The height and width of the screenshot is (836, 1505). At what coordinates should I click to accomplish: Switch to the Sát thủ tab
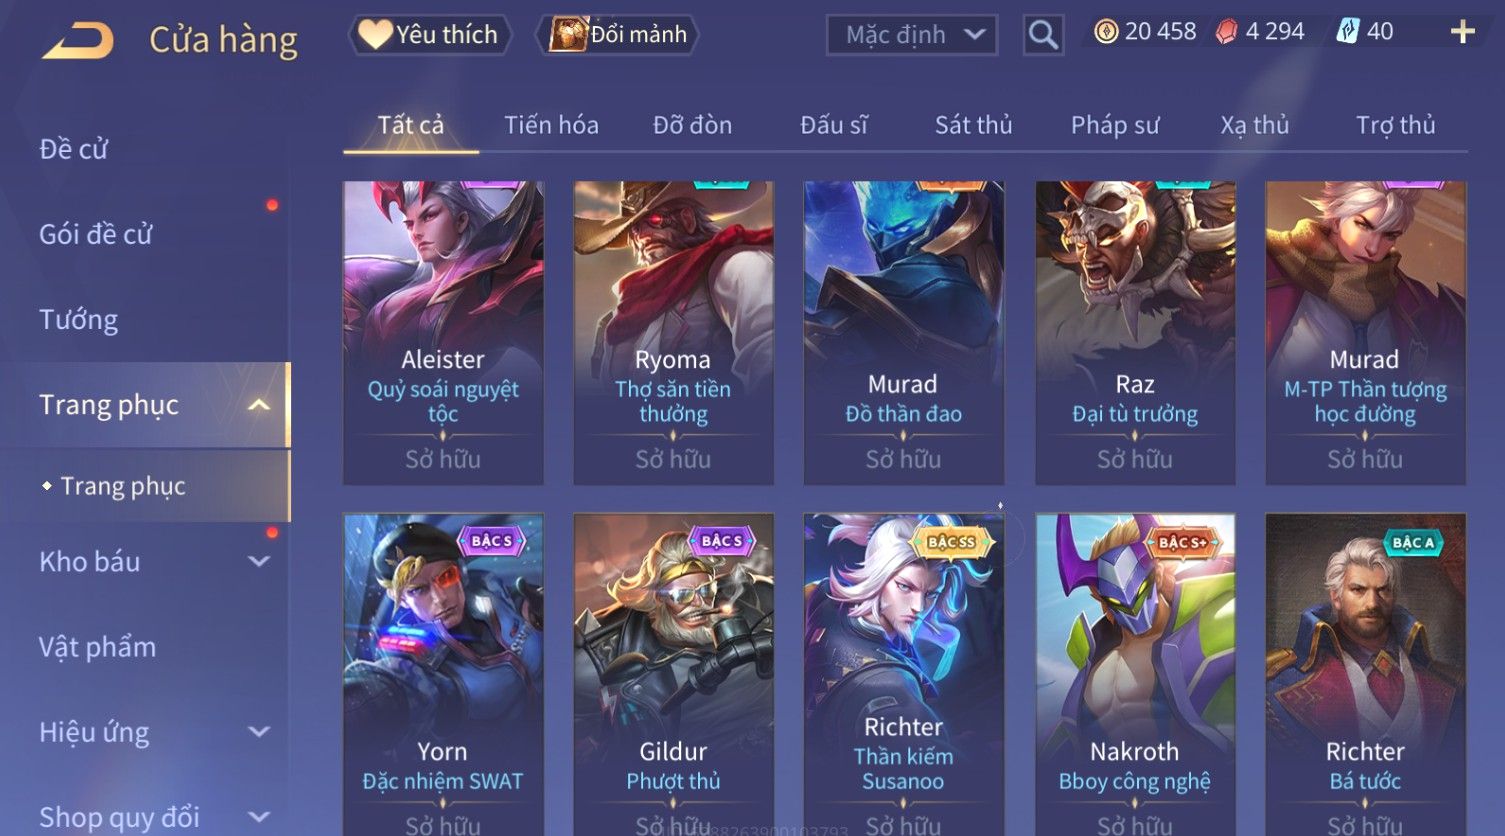coord(973,125)
